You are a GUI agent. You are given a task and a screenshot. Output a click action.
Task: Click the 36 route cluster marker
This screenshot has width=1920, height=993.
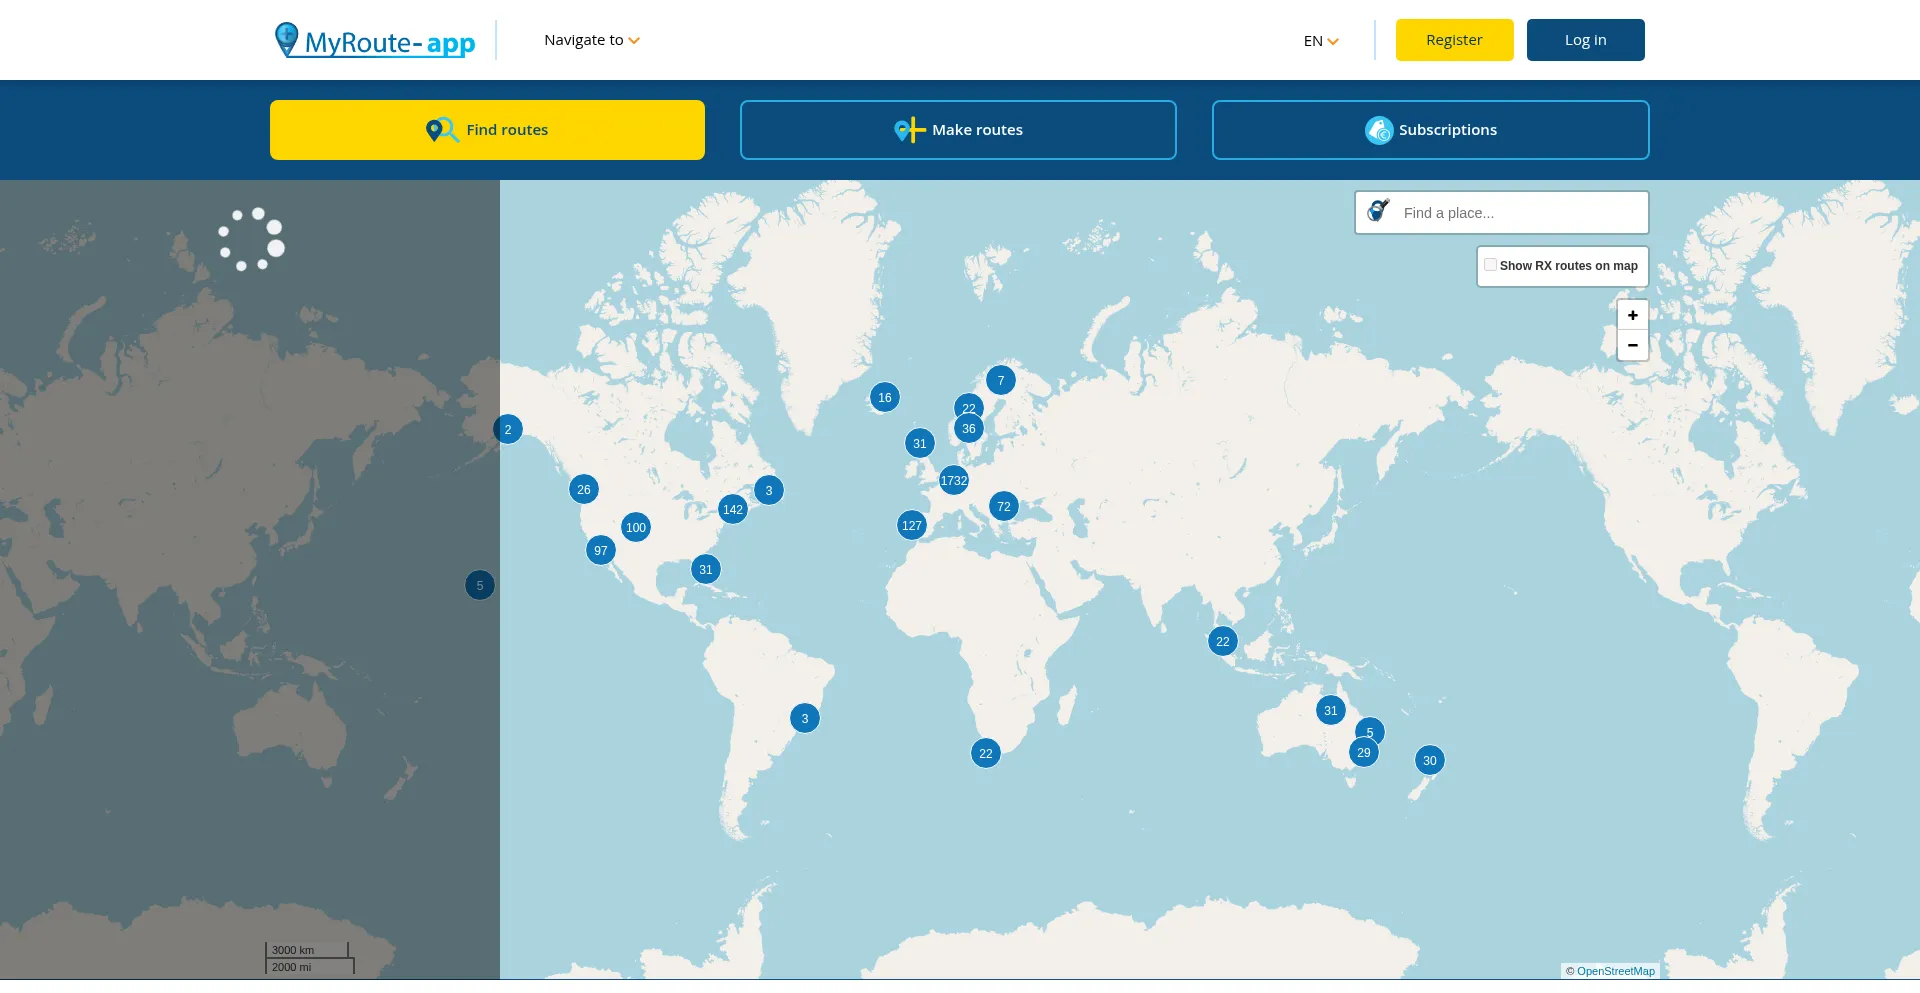tap(969, 429)
